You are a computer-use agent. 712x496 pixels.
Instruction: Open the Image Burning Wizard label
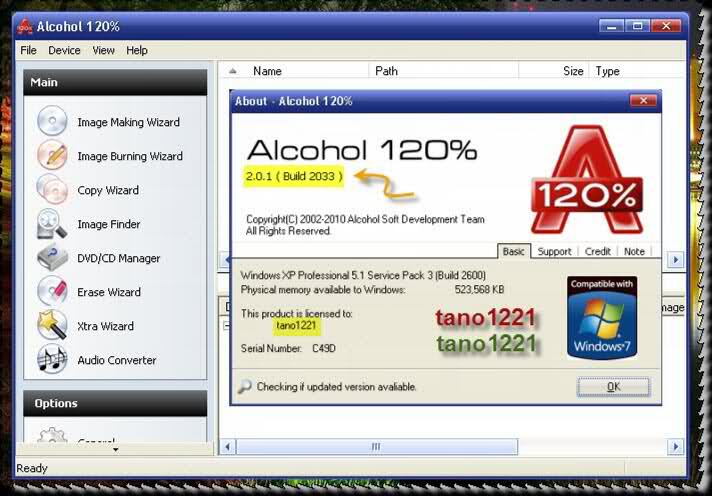tap(130, 156)
